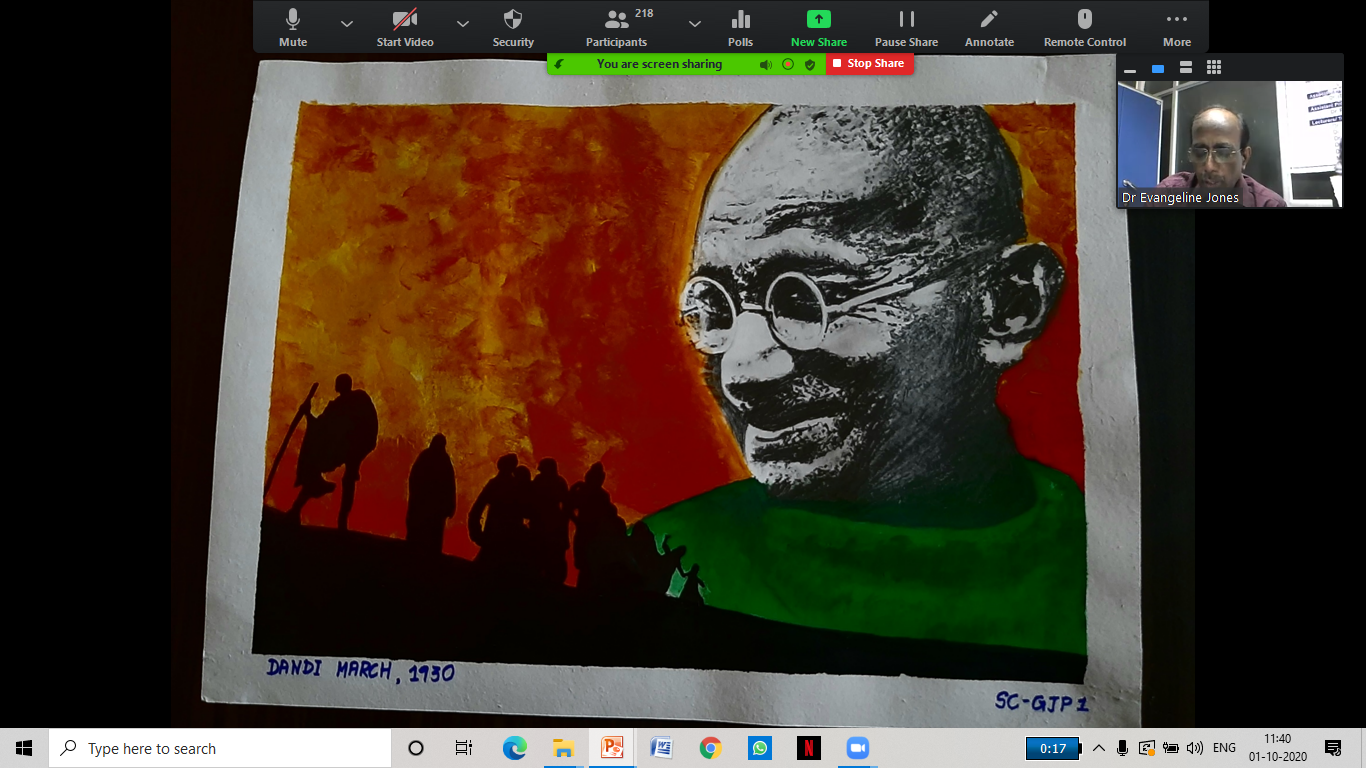Expand the arrow next to Participants
The image size is (1366, 768).
[x=694, y=23]
